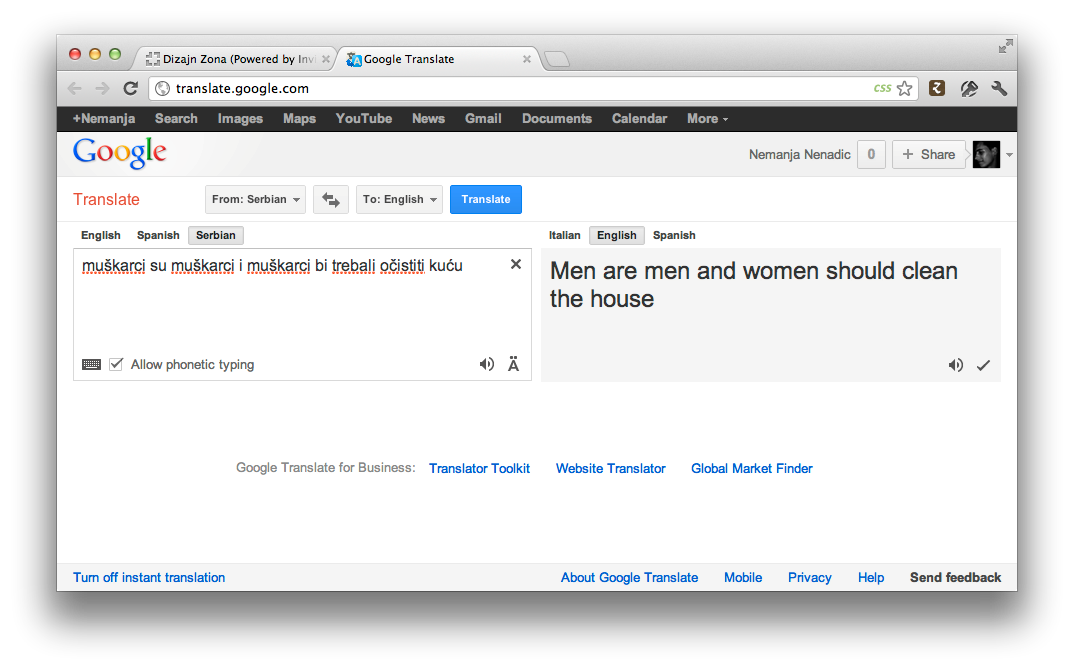Select Spanish as the source language
Image resolution: width=1074 pixels, height=670 pixels.
[158, 235]
